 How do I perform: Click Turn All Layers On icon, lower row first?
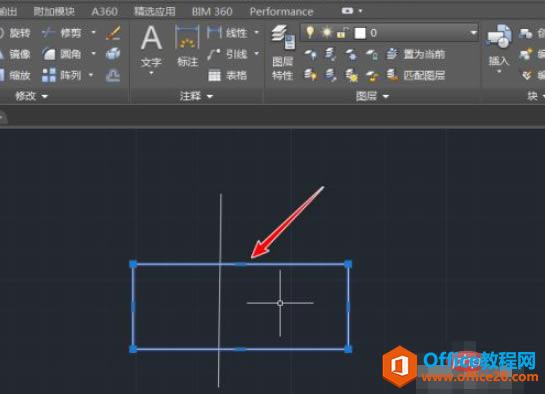pos(310,75)
